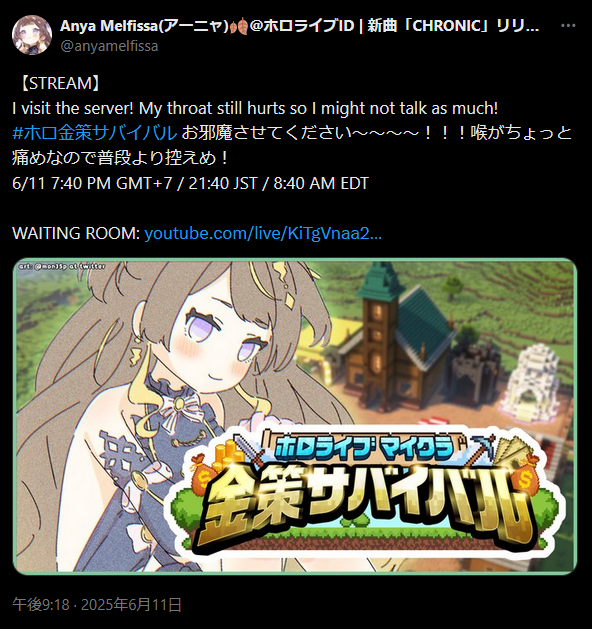
Task: Click the ホロライブ マイクラ banner in the logo
Action: coord(364,446)
